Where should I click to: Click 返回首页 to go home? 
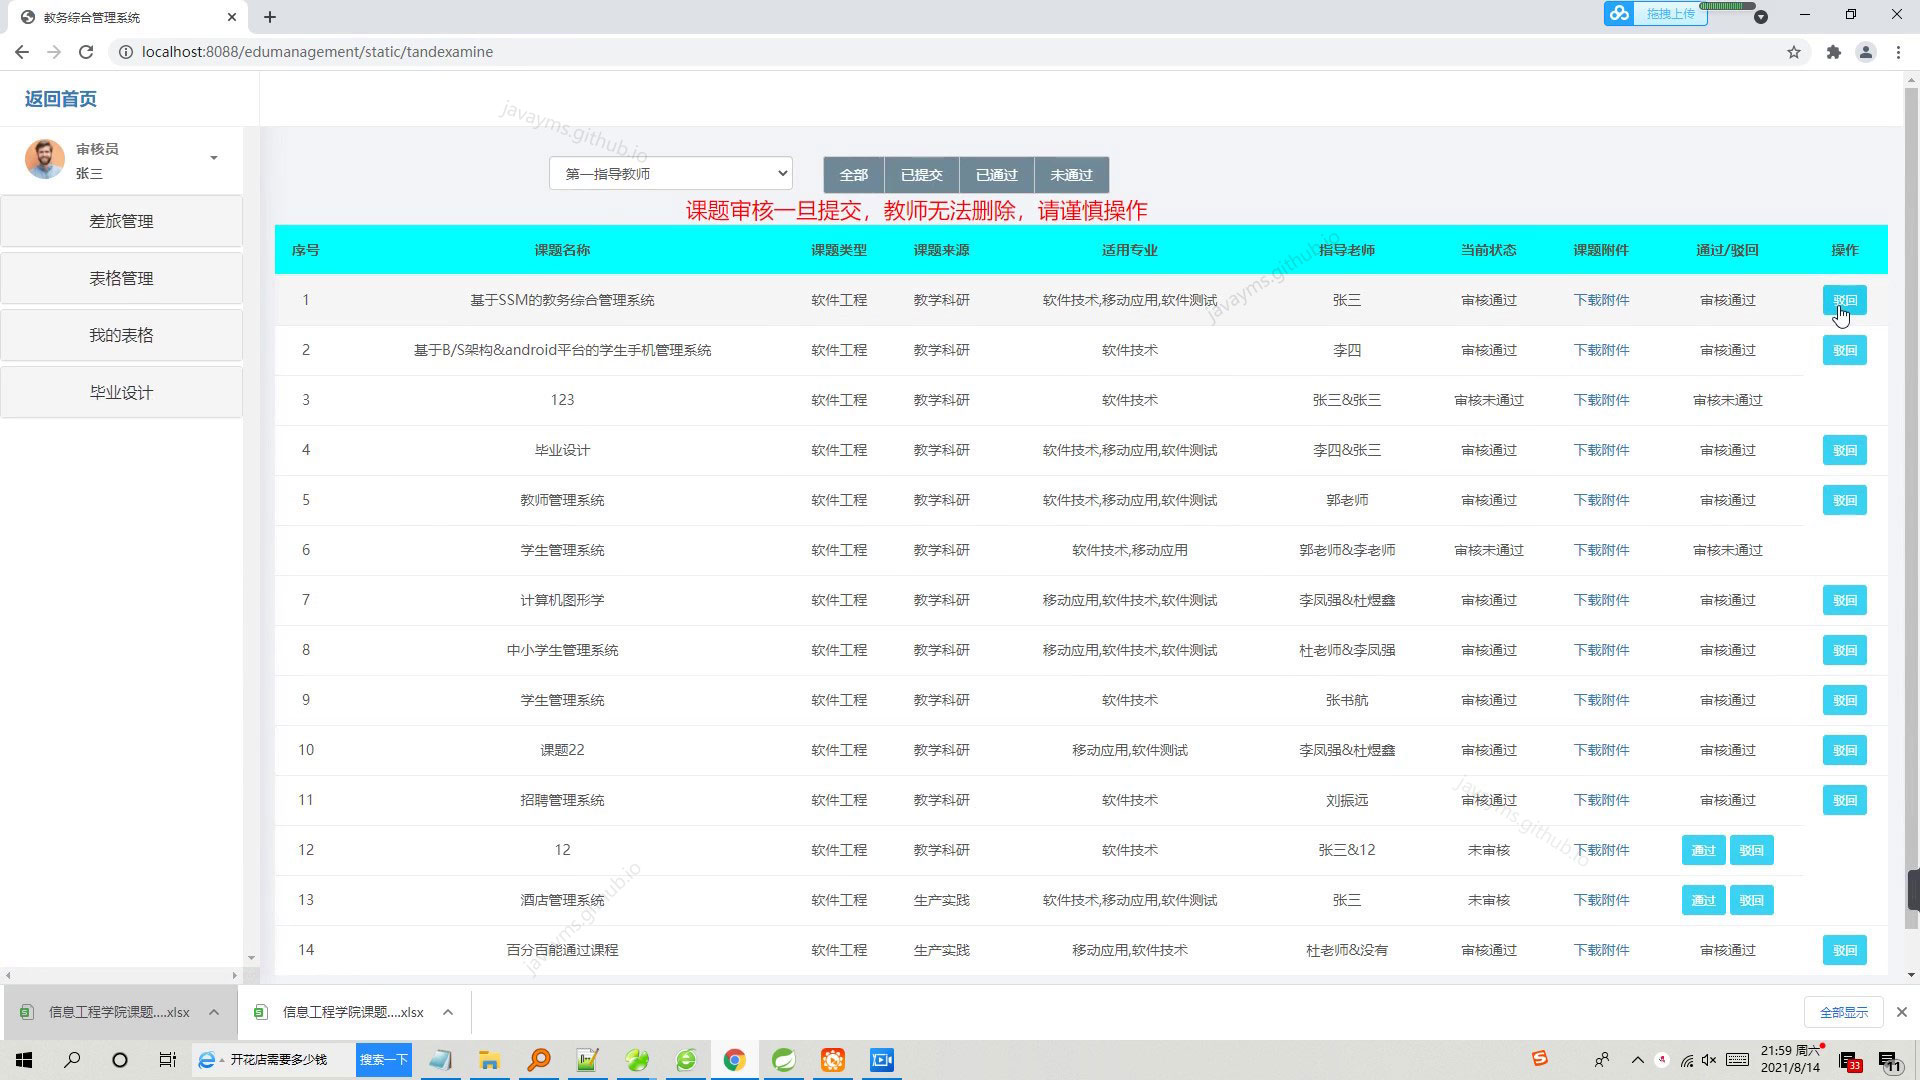pos(59,98)
